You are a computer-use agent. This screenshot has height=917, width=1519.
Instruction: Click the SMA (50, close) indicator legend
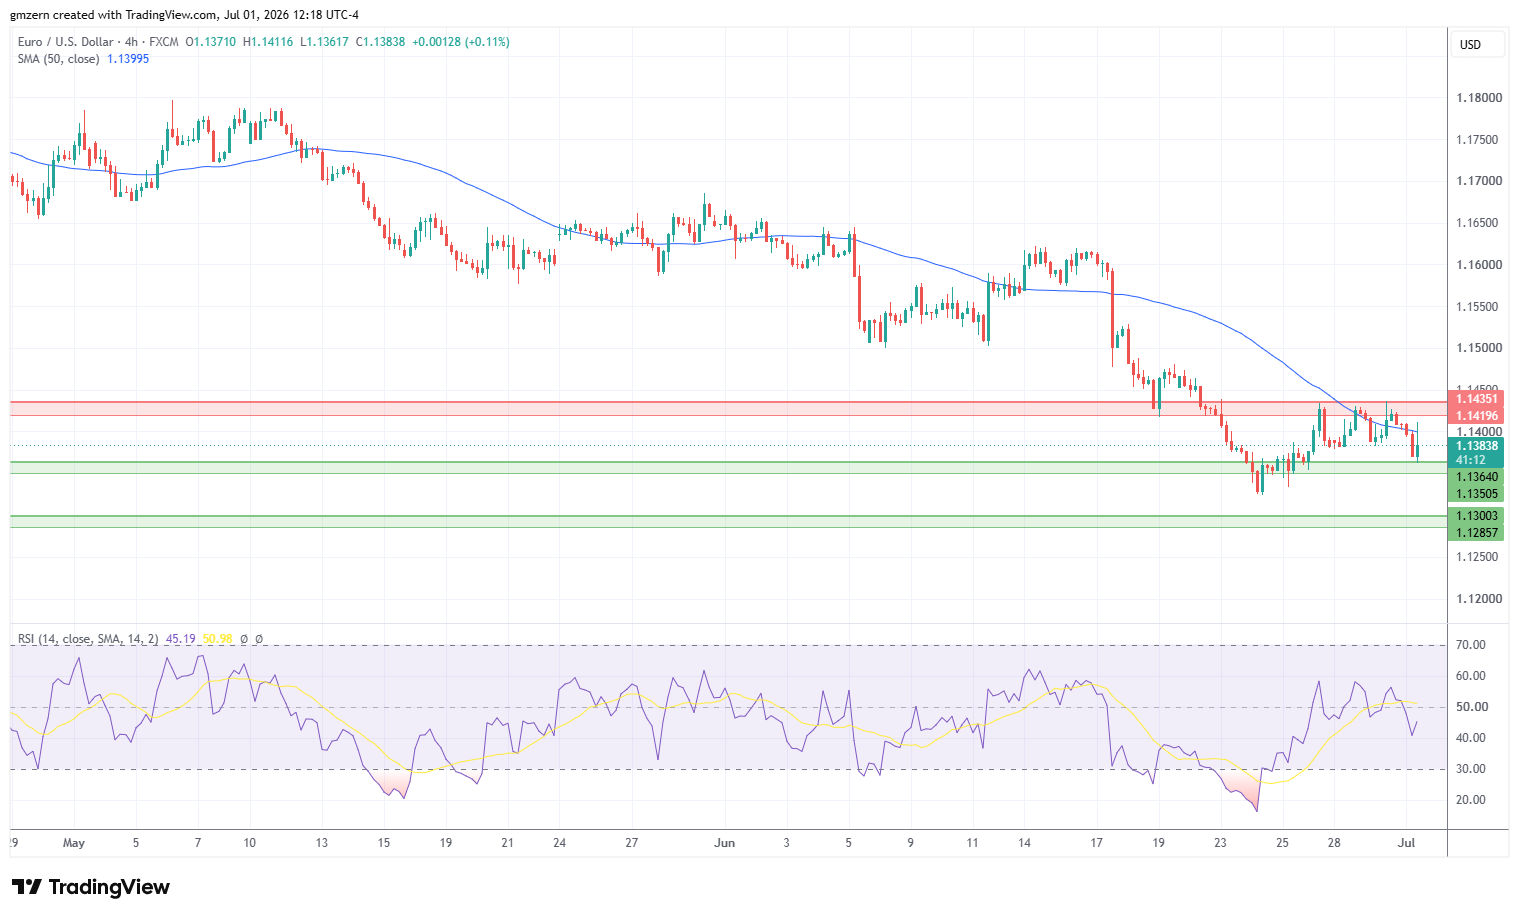pyautogui.click(x=58, y=59)
